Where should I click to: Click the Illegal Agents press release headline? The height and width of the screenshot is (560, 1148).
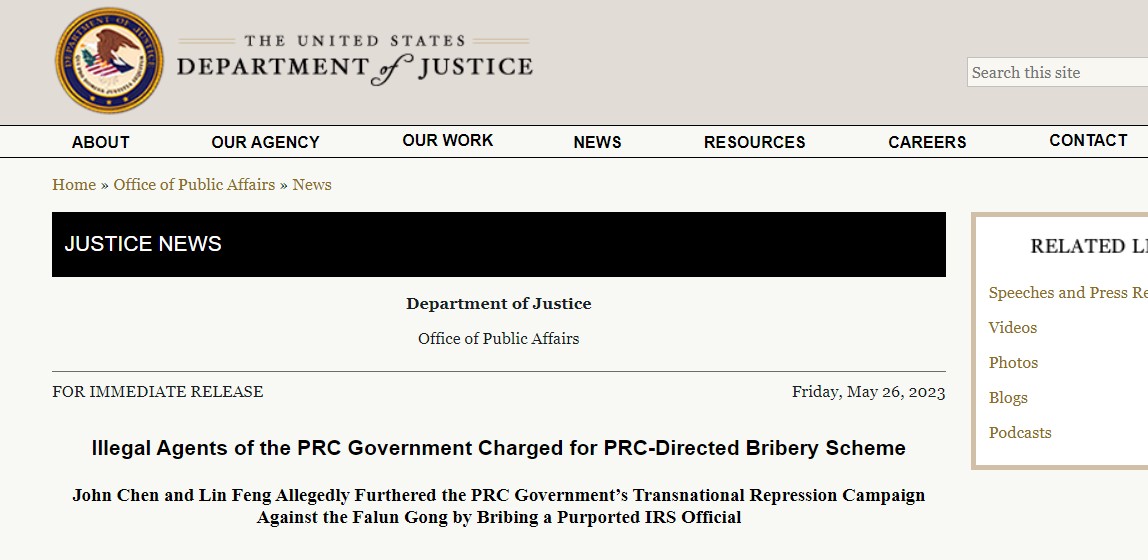499,447
